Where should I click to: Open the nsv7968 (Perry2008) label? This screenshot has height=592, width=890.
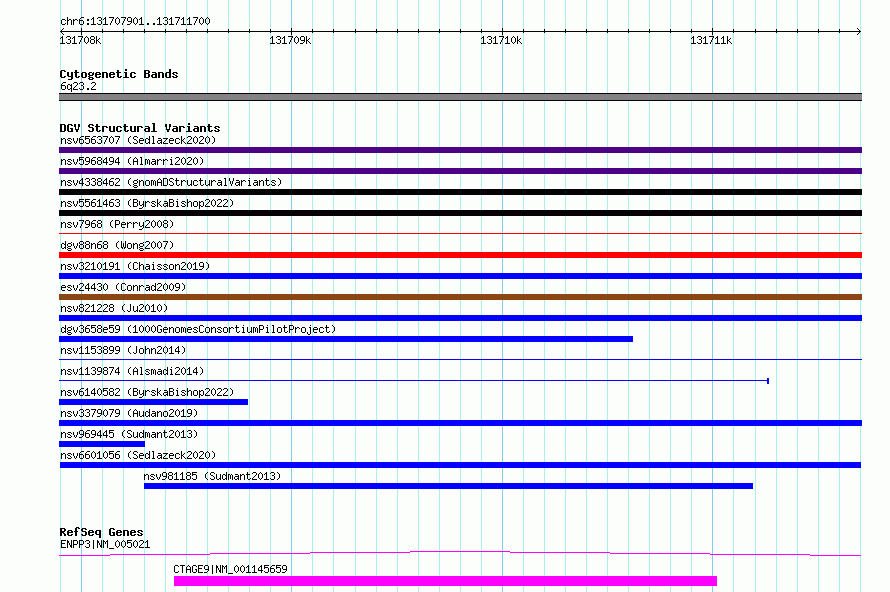(117, 224)
